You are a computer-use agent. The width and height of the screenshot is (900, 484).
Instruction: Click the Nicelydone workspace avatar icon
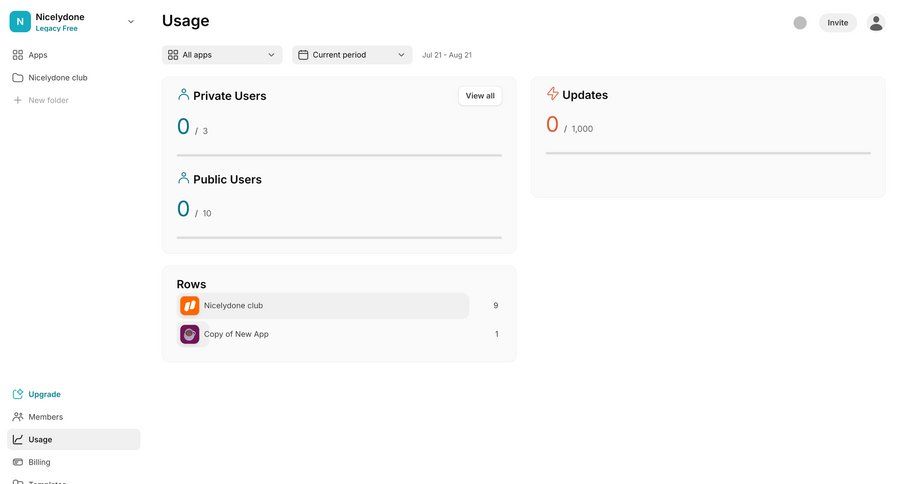(20, 22)
